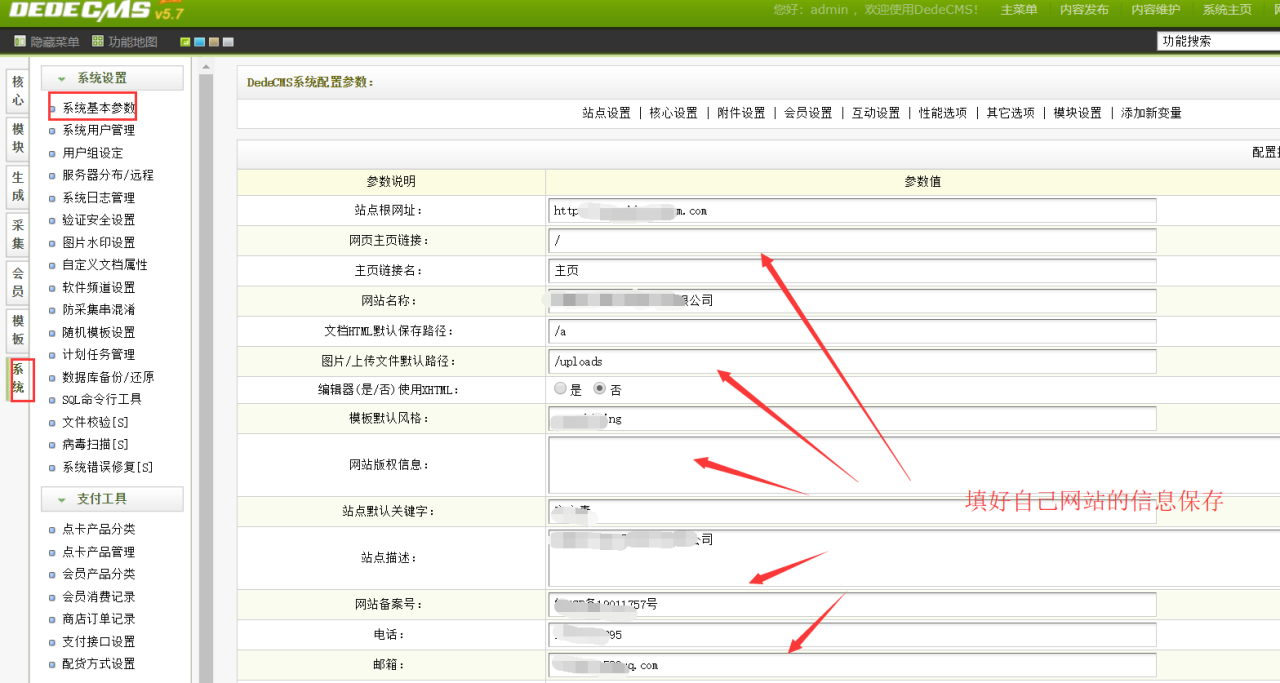
Task: Open the 会员设置 config tab
Action: (809, 113)
